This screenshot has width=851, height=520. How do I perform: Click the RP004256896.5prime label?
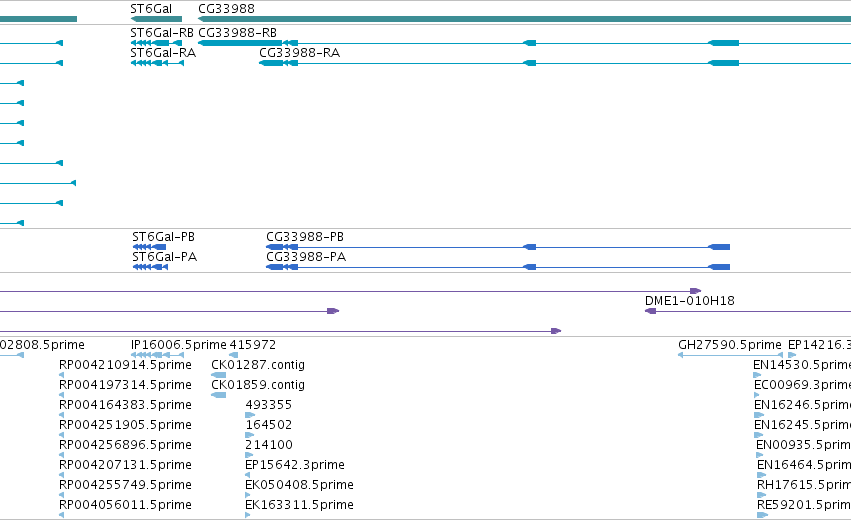[125, 445]
